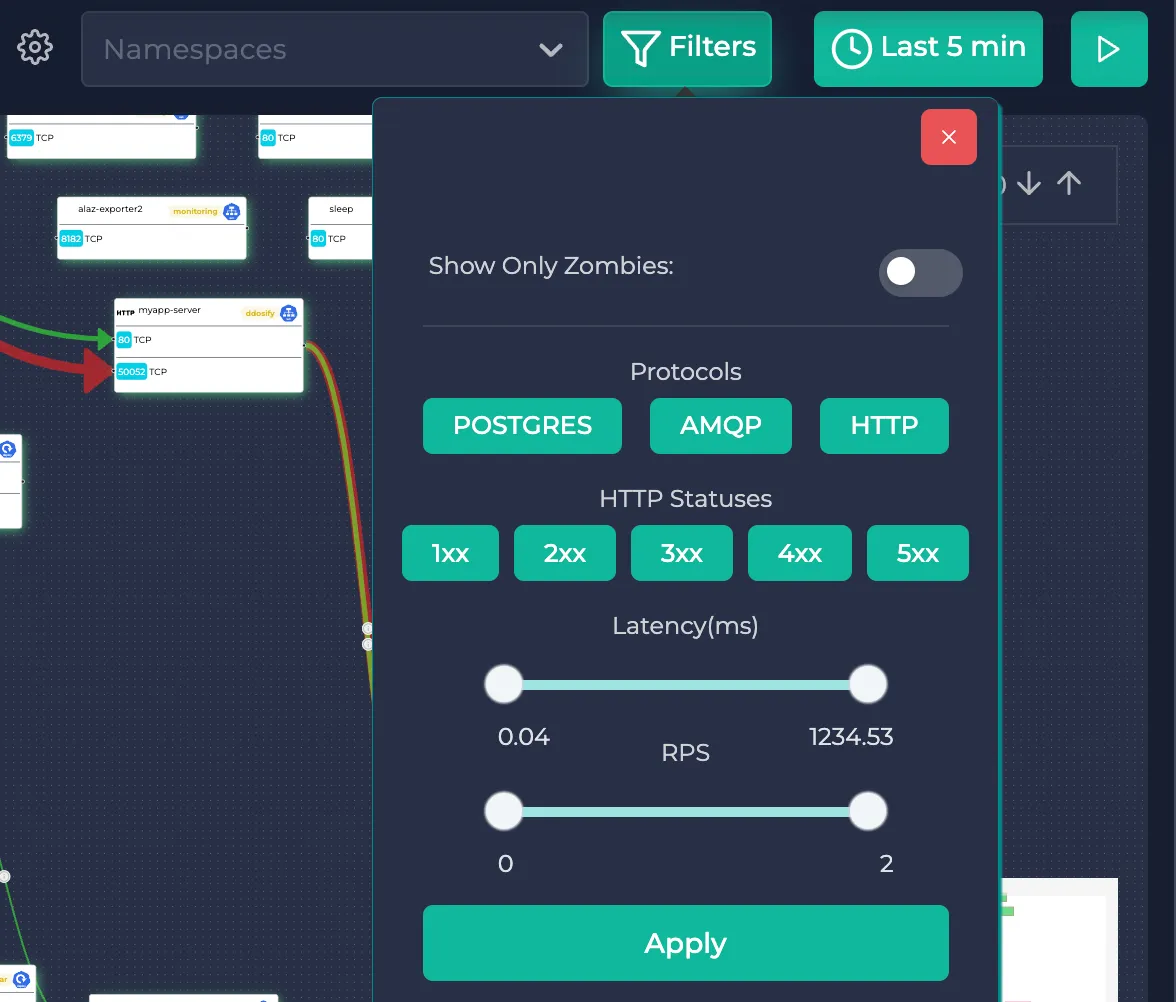The image size is (1176, 1002).
Task: Toggle the 3xx HTTP status filter
Action: pos(682,553)
